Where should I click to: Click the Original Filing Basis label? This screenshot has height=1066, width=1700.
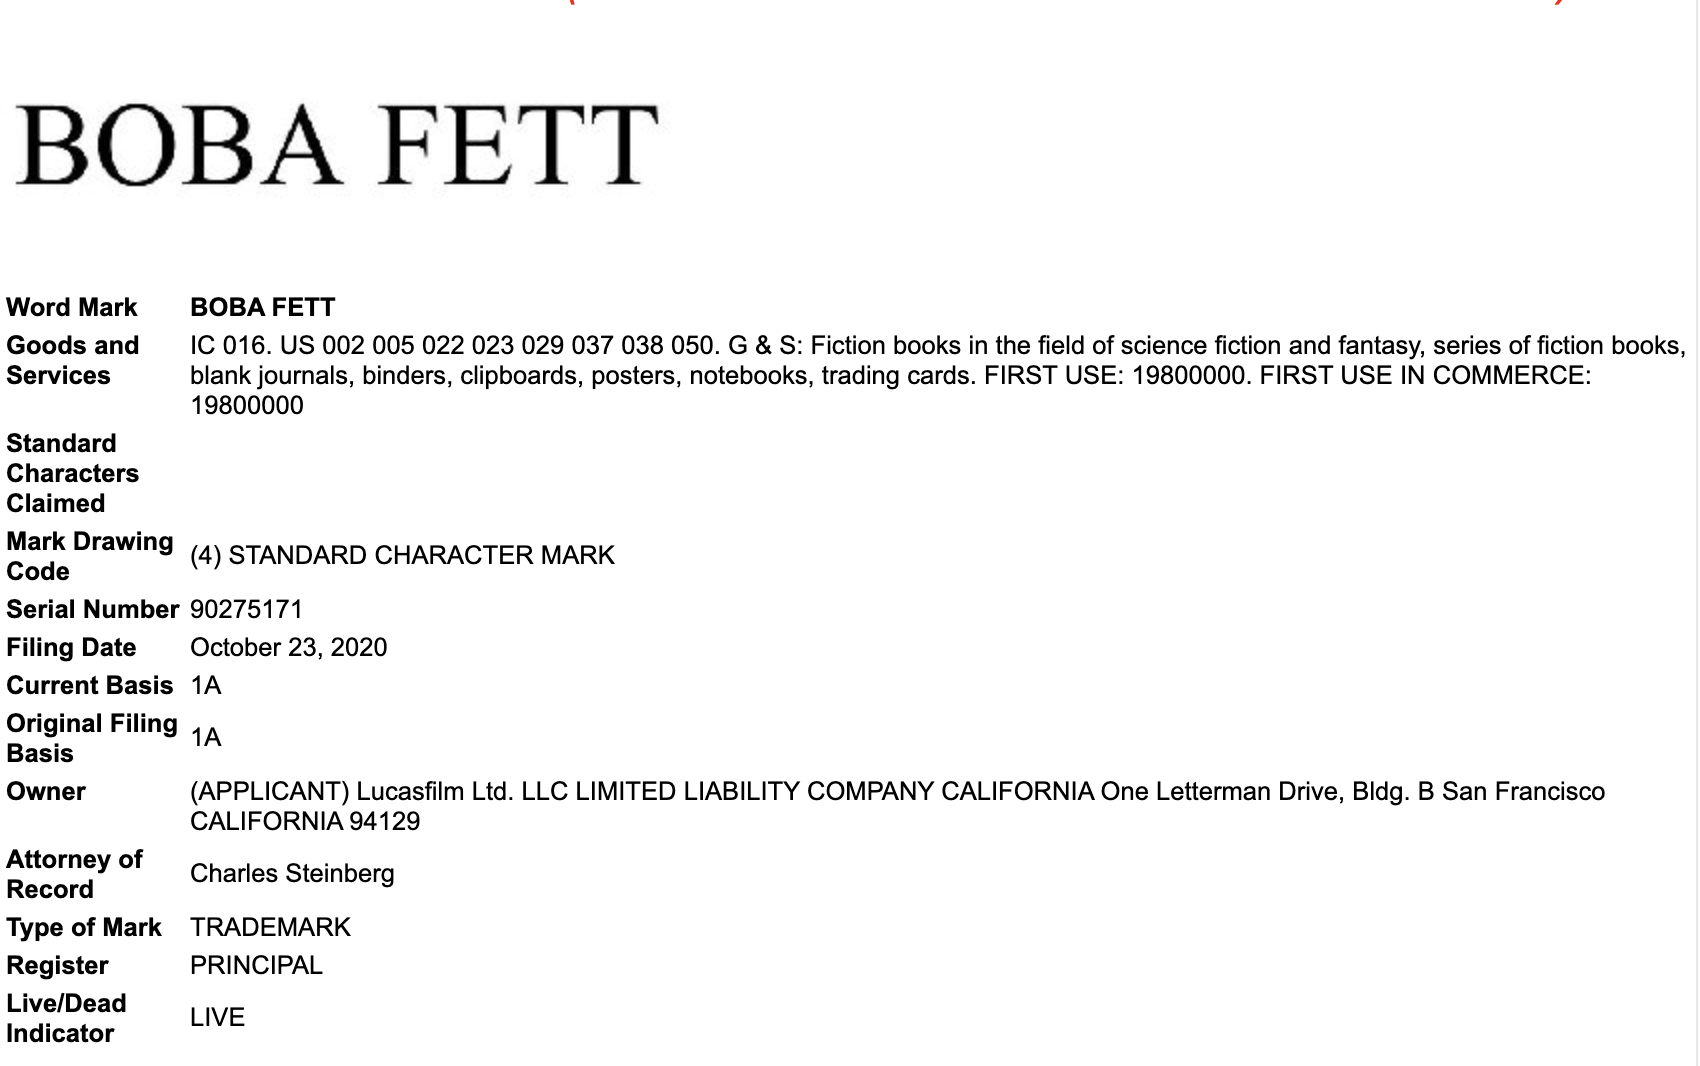(92, 738)
